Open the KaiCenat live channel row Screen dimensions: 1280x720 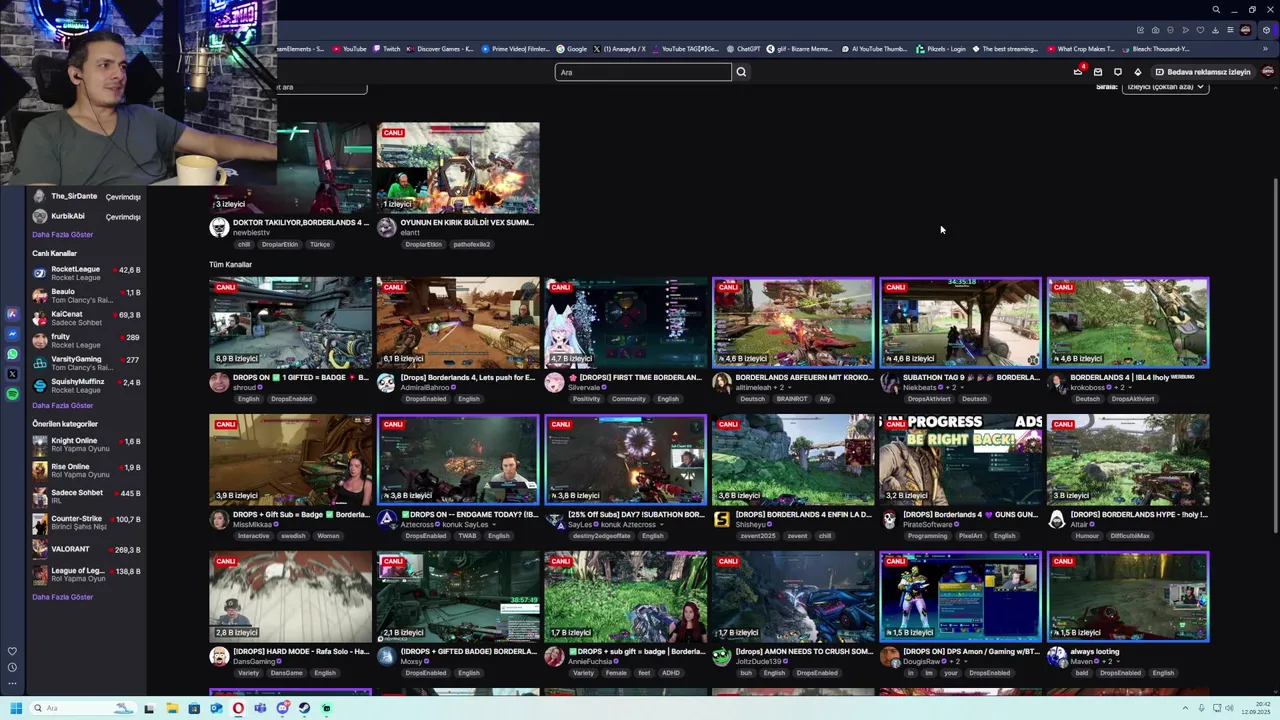tap(87, 319)
